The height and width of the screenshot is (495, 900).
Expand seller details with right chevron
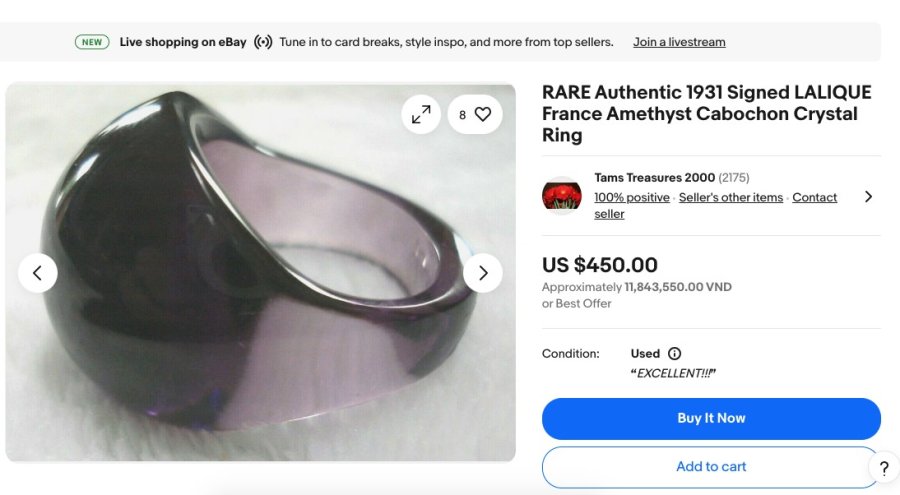click(868, 196)
